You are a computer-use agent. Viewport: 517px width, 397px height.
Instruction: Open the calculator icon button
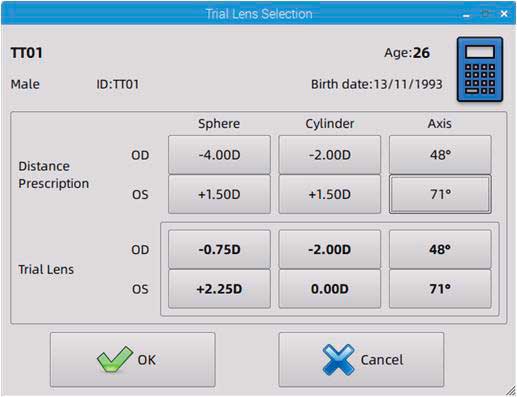point(480,69)
